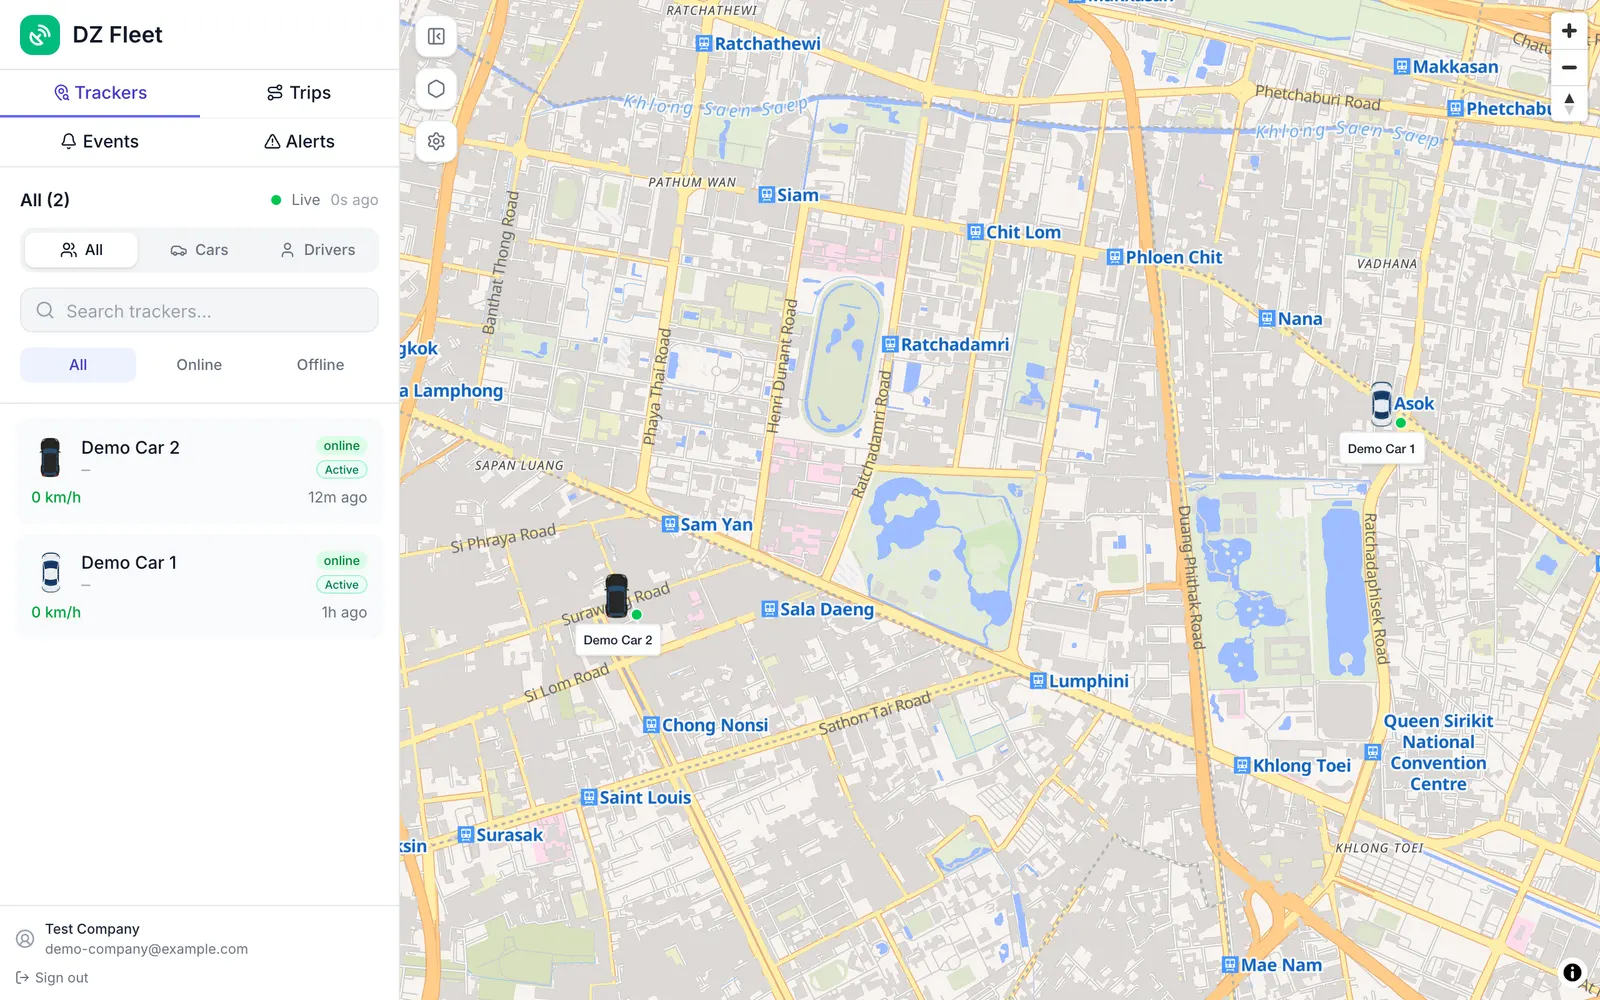Open the geofence hexagon tool
The height and width of the screenshot is (1000, 1600).
pos(436,89)
